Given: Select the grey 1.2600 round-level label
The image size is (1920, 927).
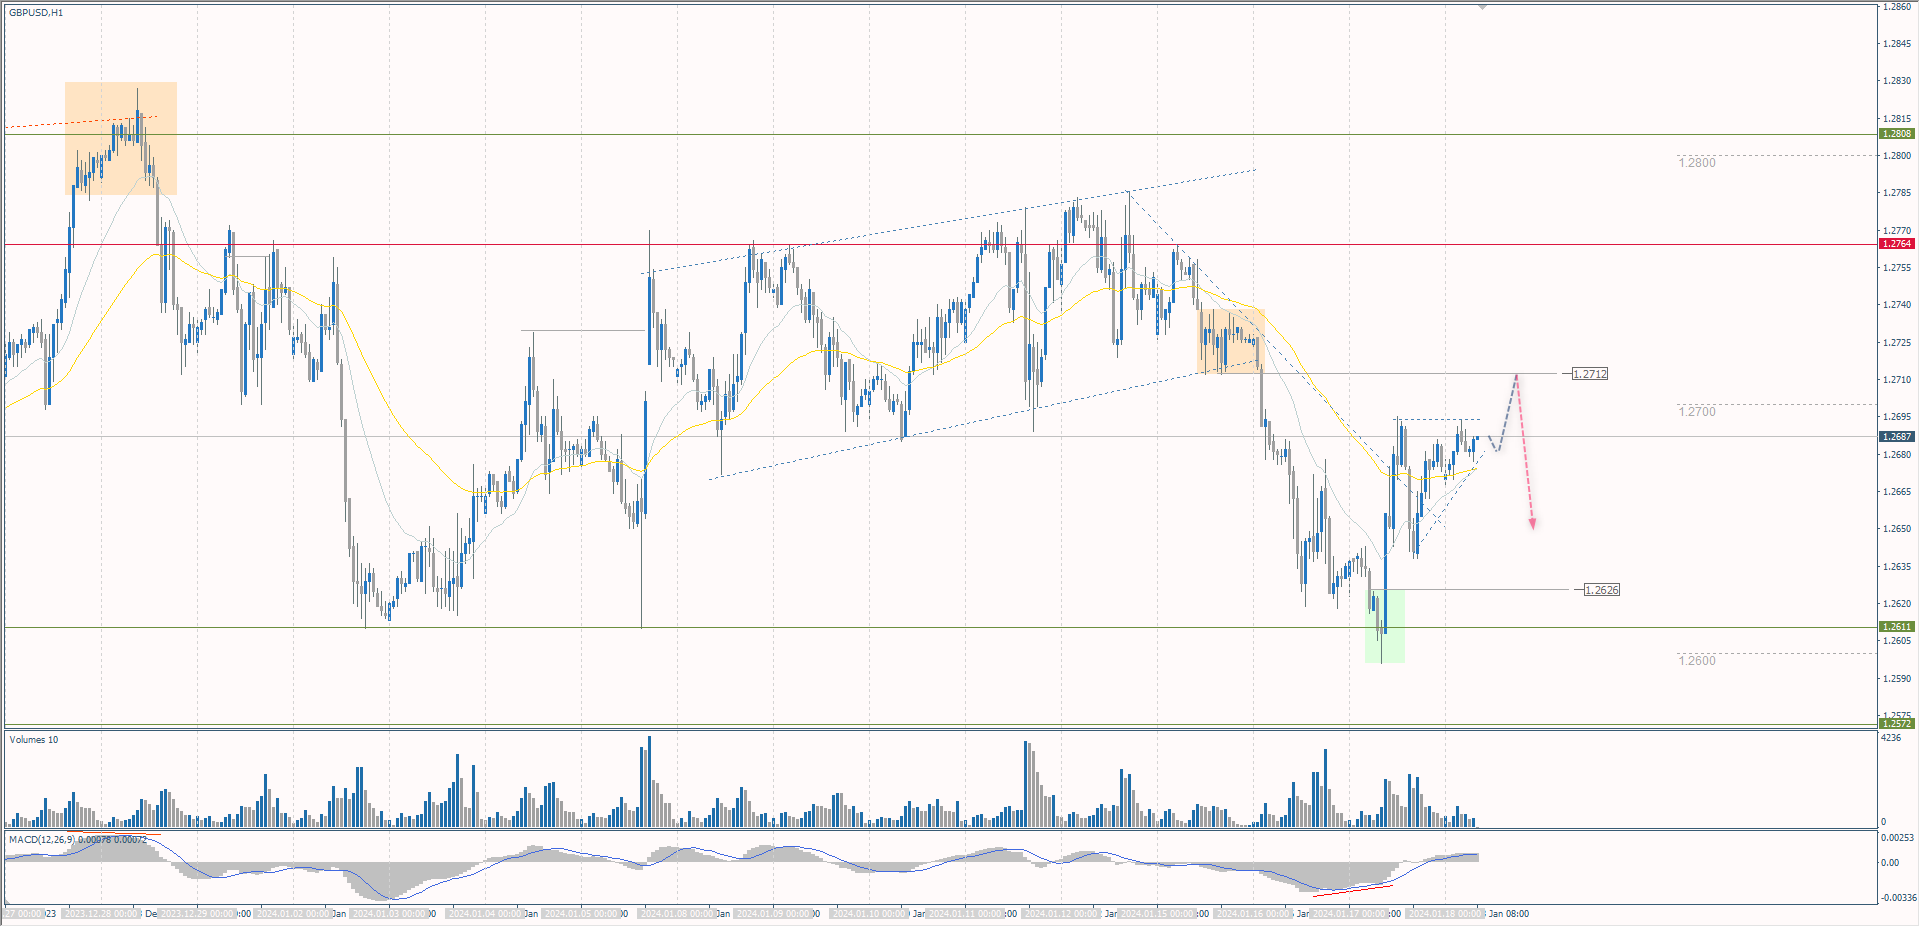Looking at the screenshot, I should click(x=1697, y=660).
